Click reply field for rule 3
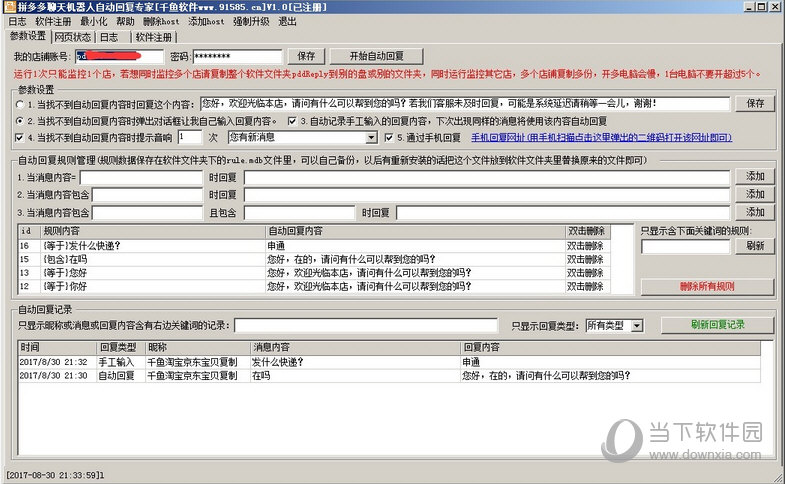The image size is (786, 484). click(563, 212)
